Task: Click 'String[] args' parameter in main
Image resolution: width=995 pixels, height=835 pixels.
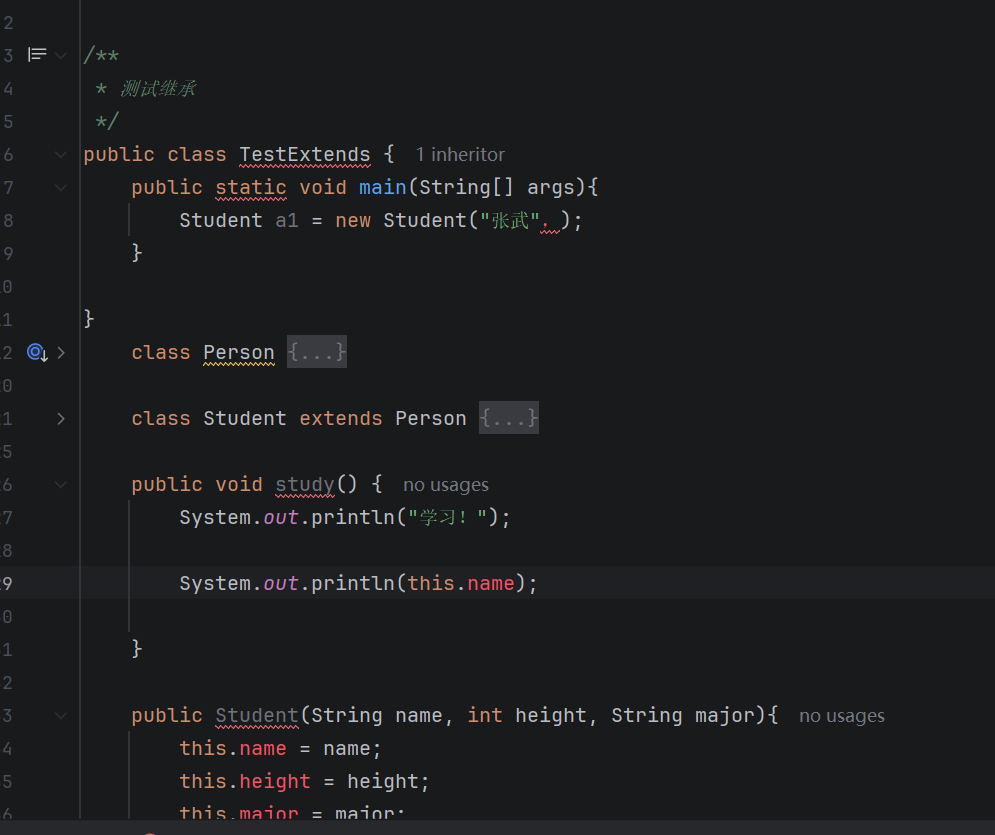Action: point(497,188)
